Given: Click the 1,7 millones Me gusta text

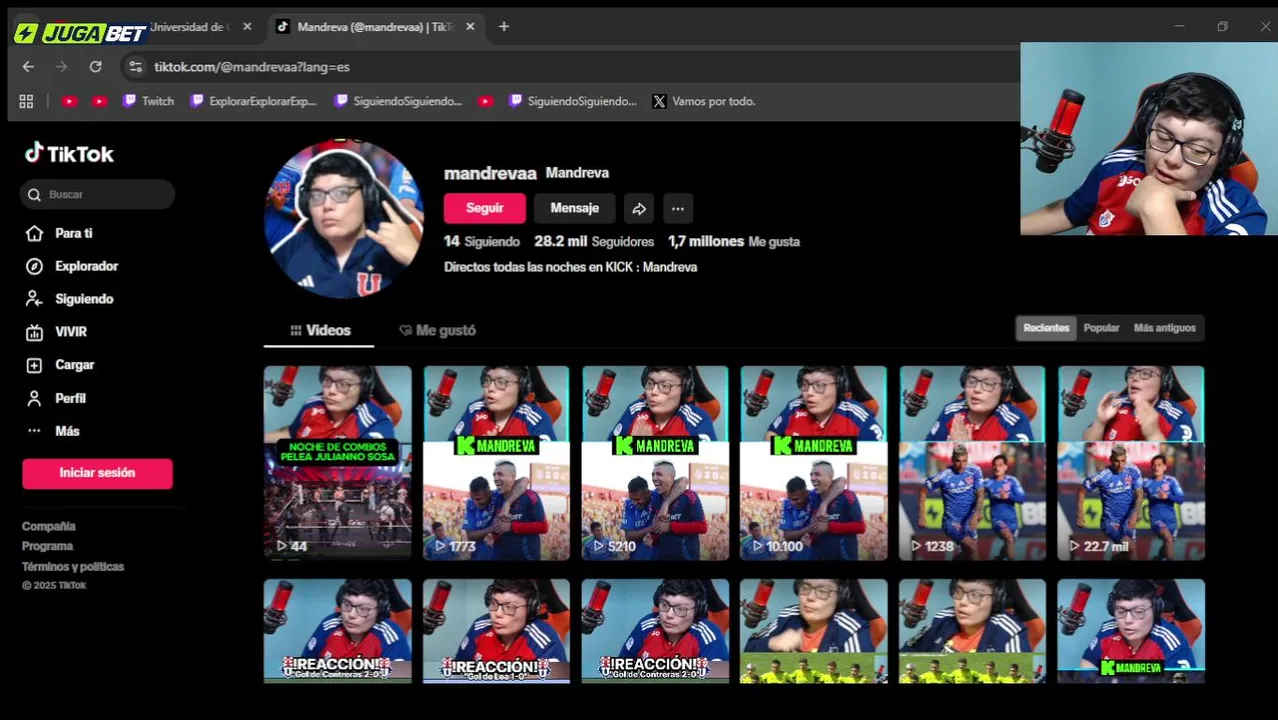Looking at the screenshot, I should [x=734, y=241].
